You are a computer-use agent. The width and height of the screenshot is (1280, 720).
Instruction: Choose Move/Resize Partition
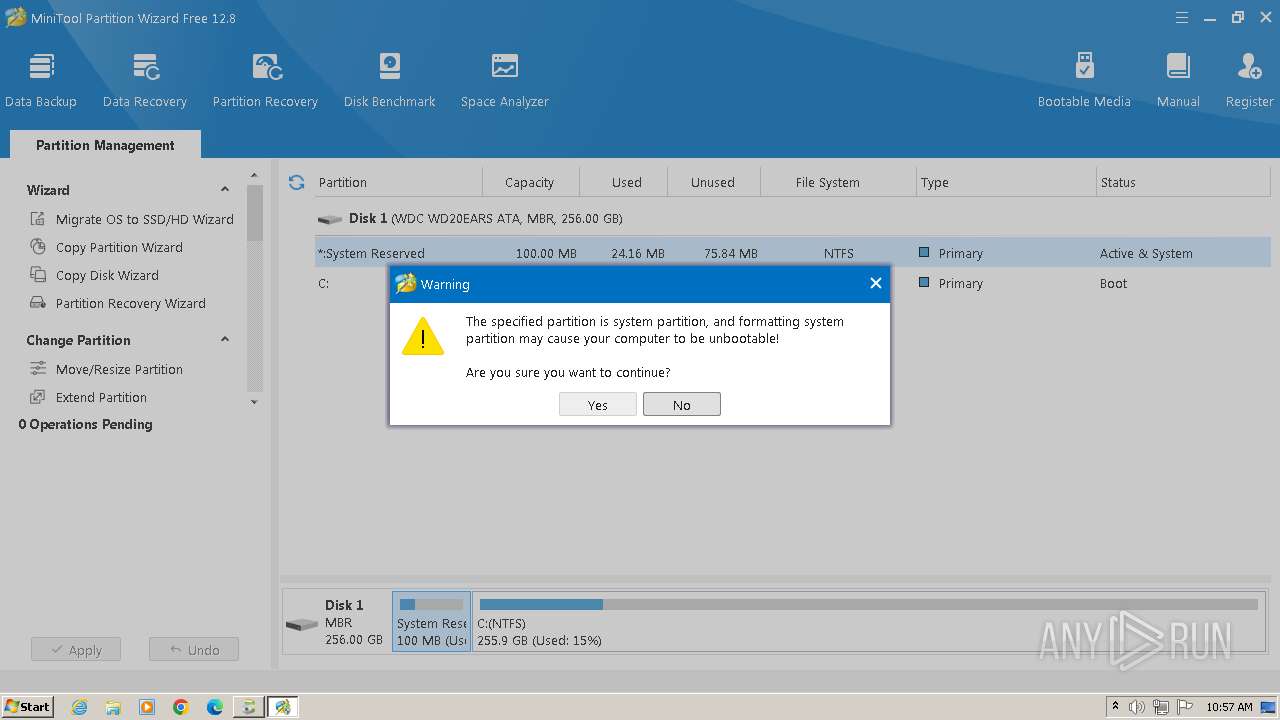tap(106, 369)
